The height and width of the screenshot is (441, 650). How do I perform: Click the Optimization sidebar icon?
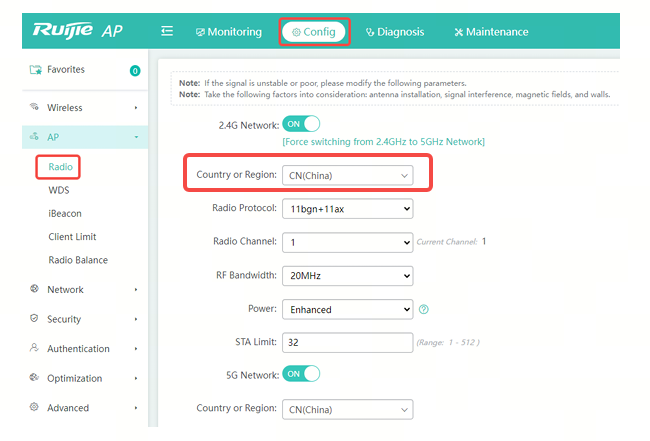(x=35, y=378)
